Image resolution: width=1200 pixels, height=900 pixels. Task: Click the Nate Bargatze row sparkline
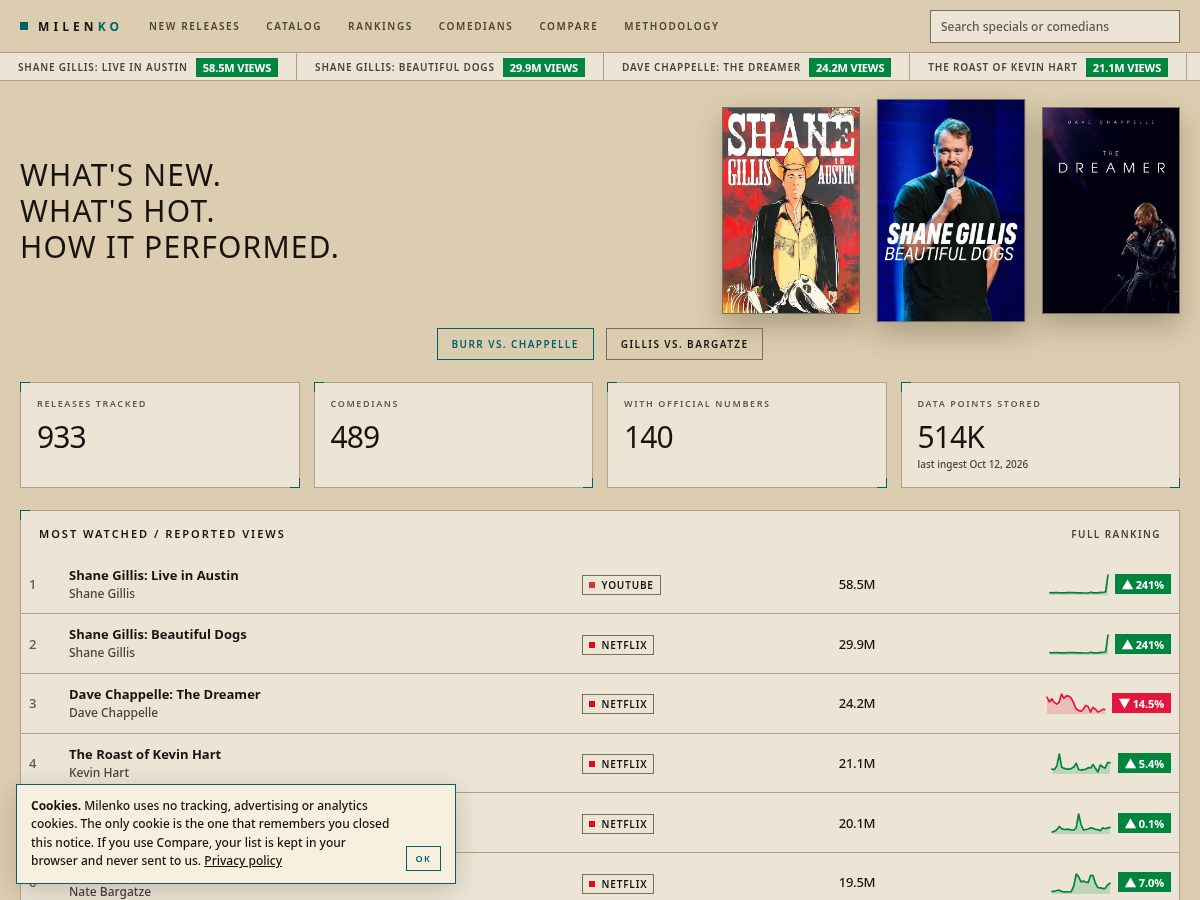[x=1081, y=883]
